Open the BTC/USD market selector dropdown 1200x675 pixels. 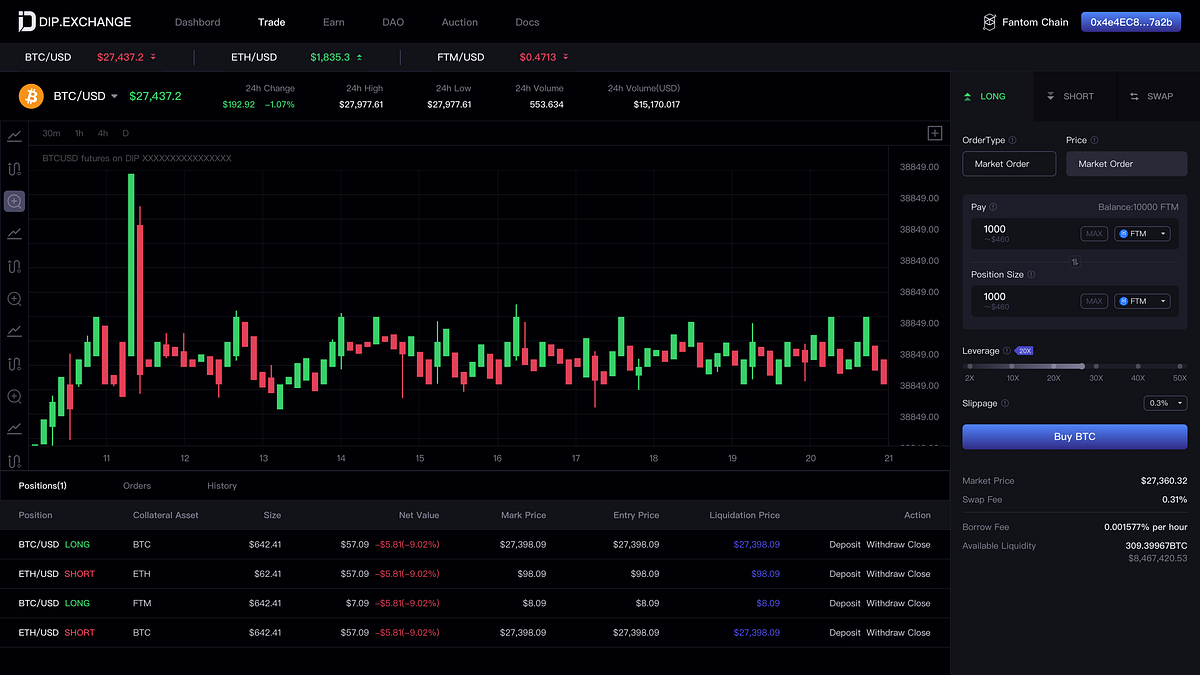[113, 96]
